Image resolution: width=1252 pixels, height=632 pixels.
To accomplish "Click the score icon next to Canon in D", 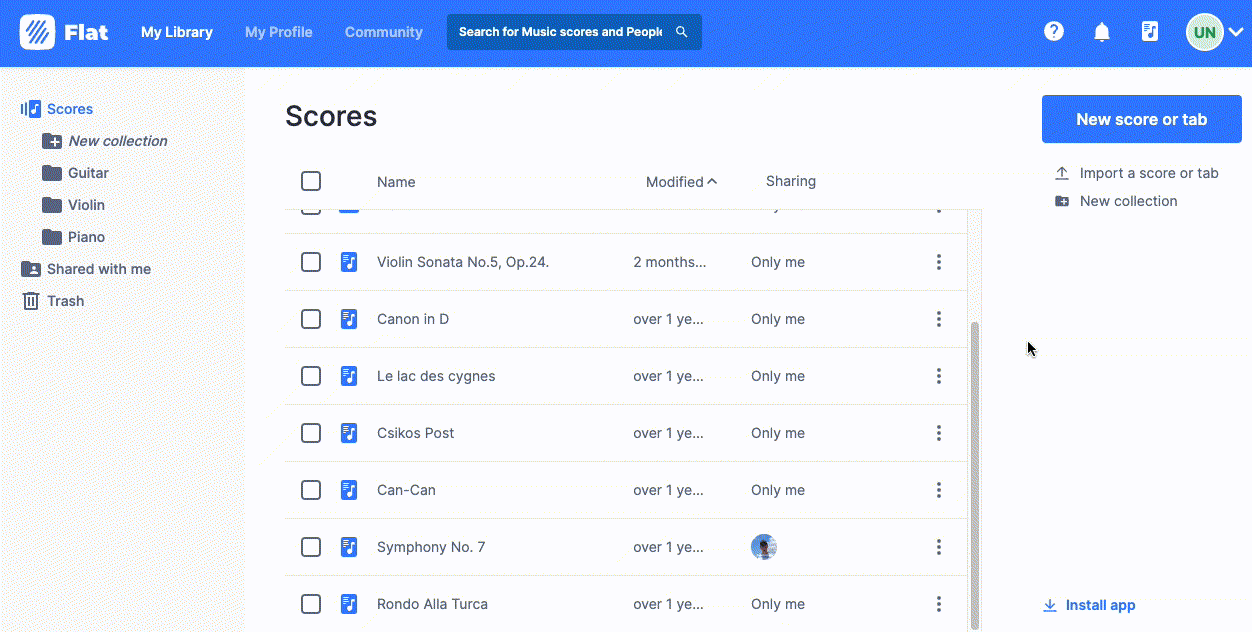I will click(x=349, y=318).
